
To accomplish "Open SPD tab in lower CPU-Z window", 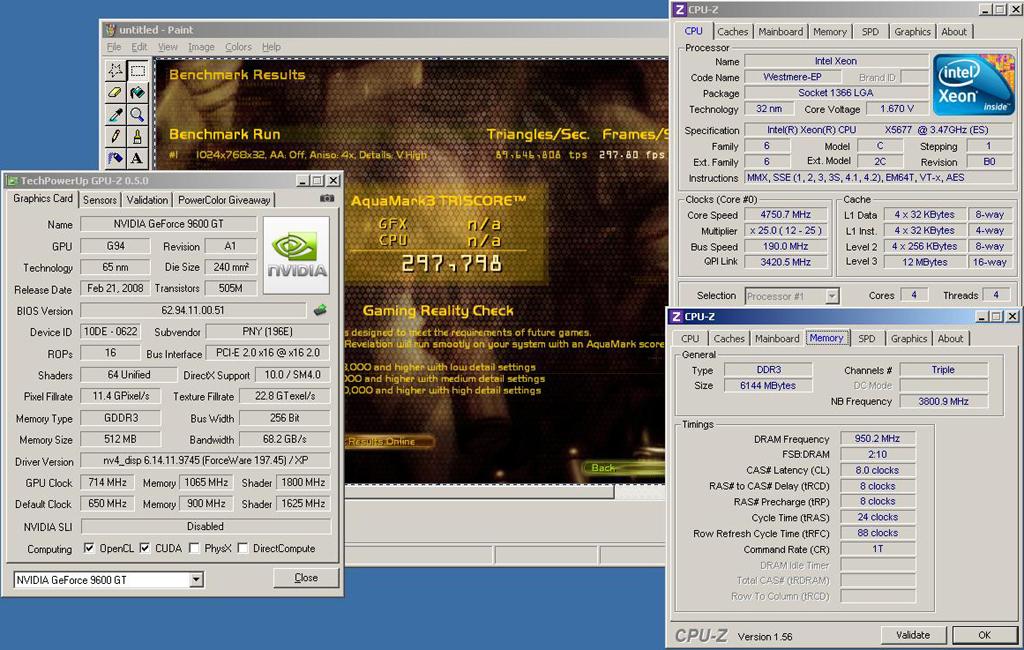I will [x=867, y=338].
